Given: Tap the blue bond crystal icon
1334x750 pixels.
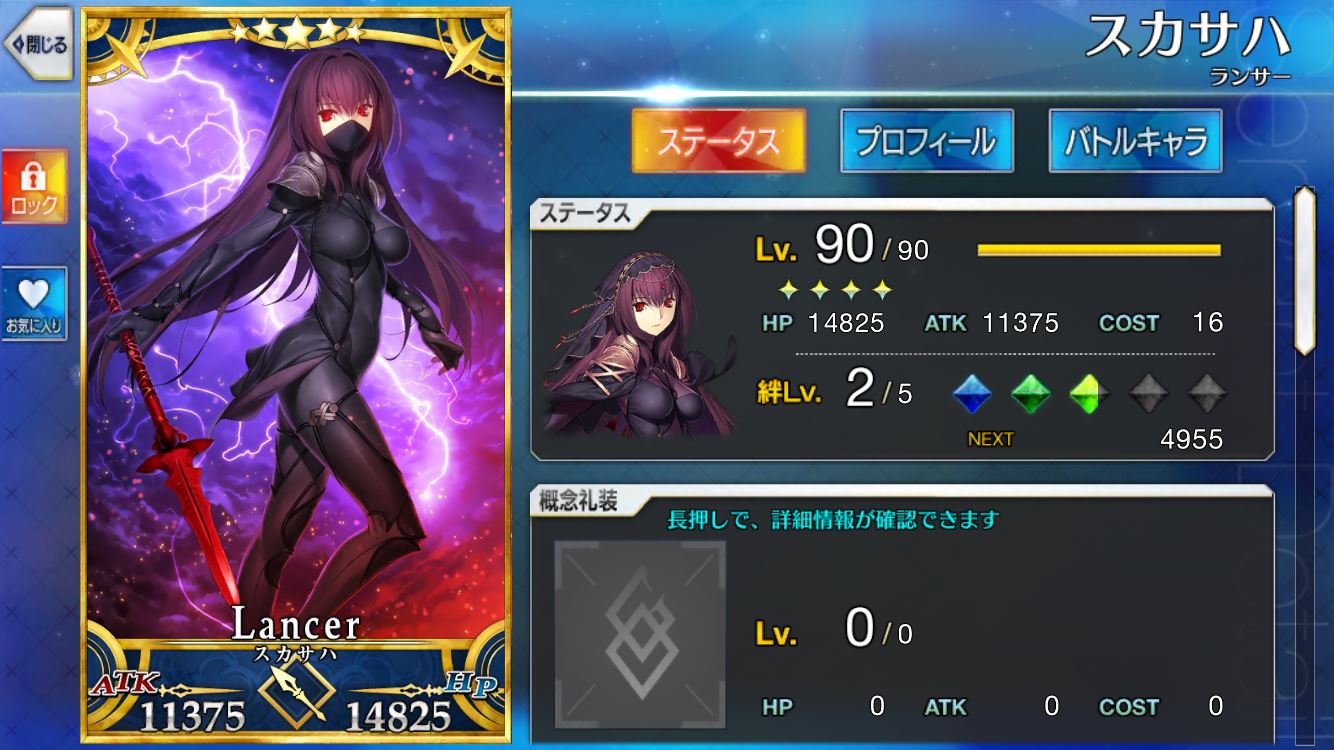Looking at the screenshot, I should pos(970,393).
